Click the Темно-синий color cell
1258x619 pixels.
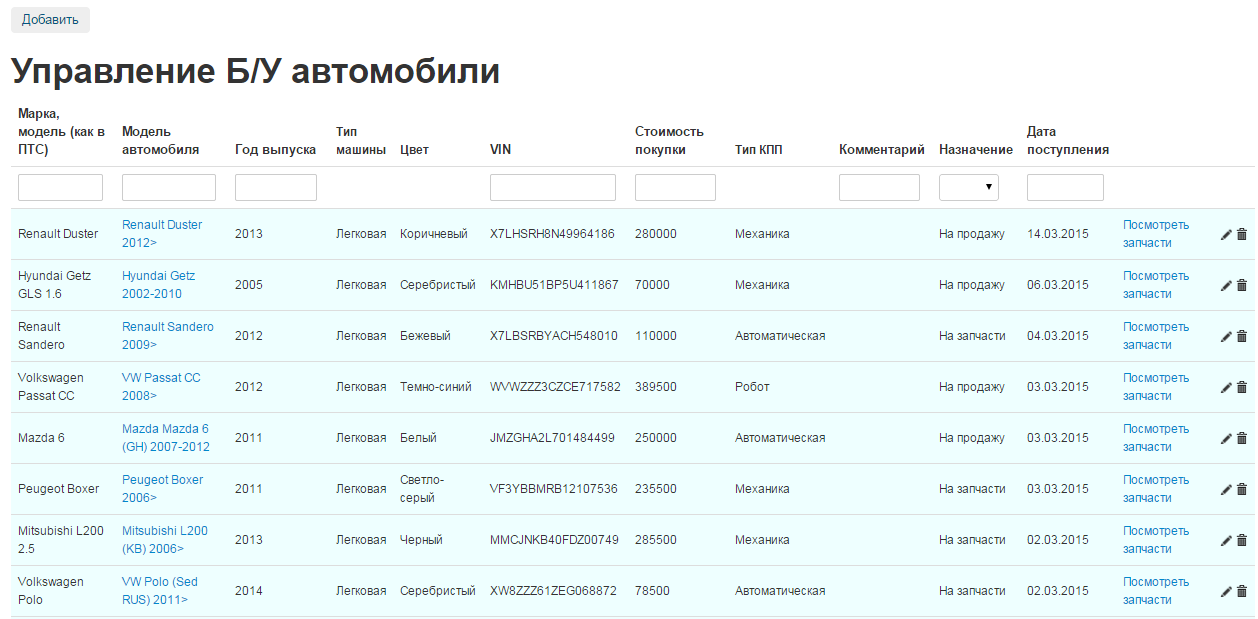click(x=436, y=387)
